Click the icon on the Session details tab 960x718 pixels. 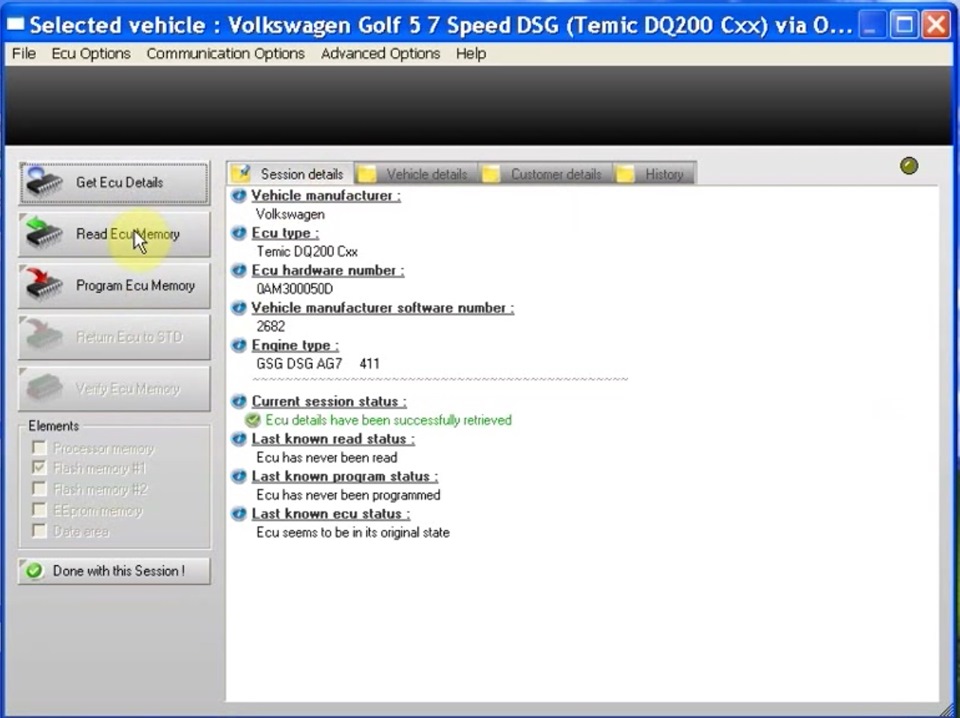(x=241, y=174)
